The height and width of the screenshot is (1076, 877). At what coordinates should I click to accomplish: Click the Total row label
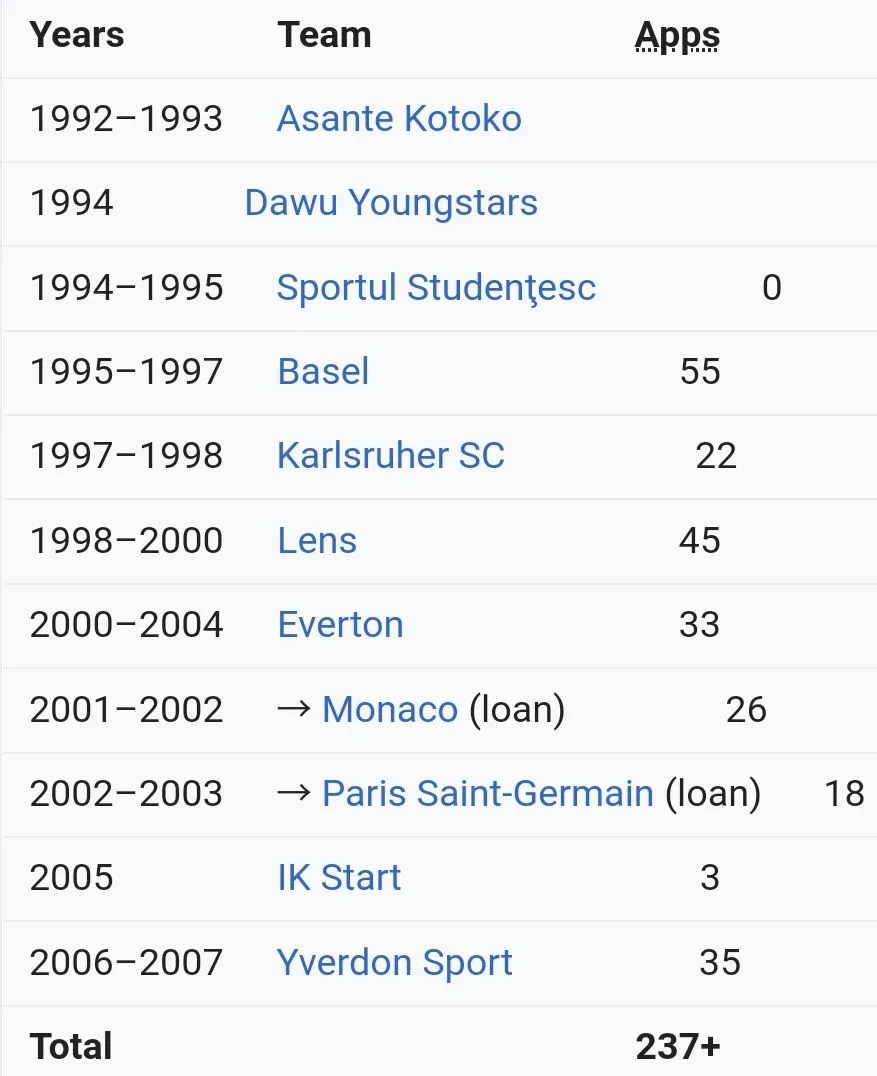coord(71,1046)
